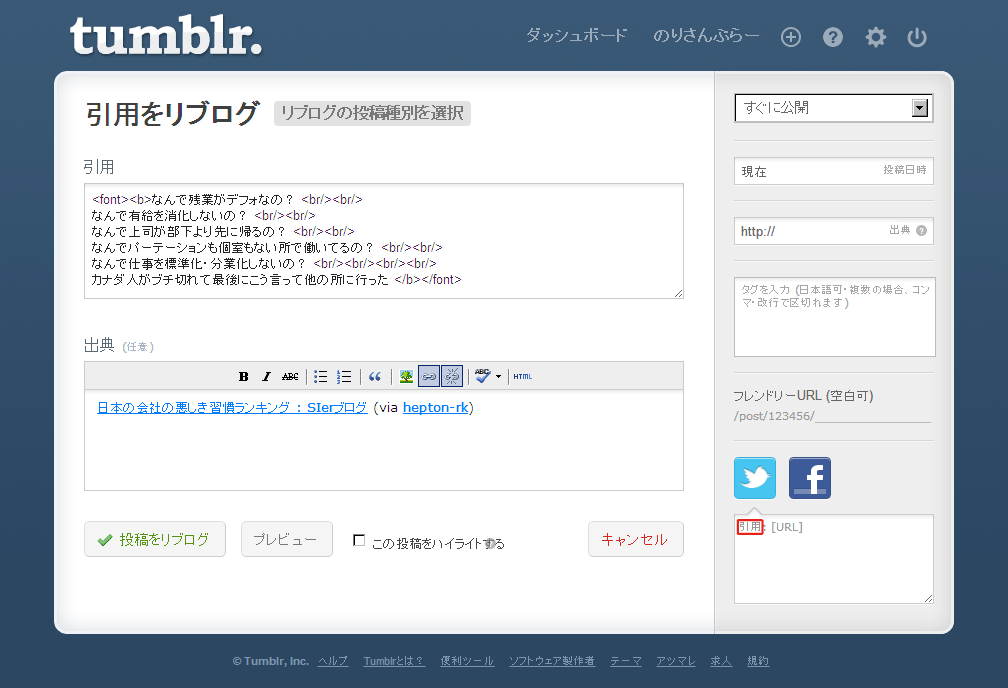Open '日本の会社の悪しき習慣ランキング' source link
Screen dimensions: 1008x688
coord(232,408)
